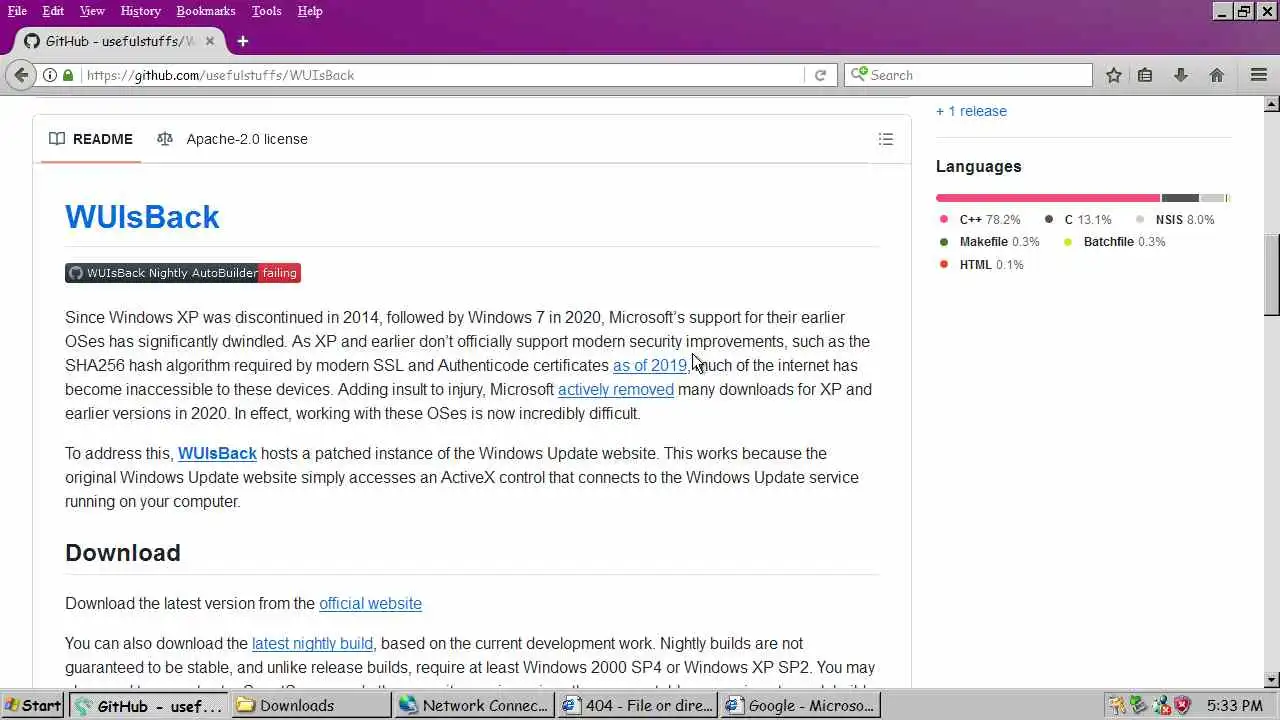
Task: Click the 5:33 PM taskbar clock
Action: pyautogui.click(x=1234, y=705)
